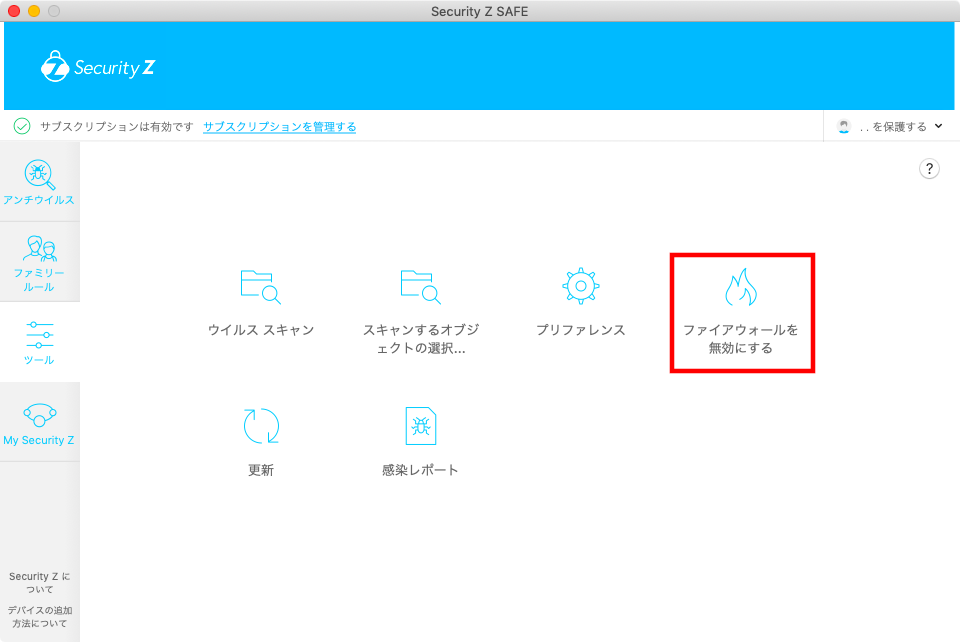
Task: Expand the を保護する dropdown chevron
Action: pos(938,127)
